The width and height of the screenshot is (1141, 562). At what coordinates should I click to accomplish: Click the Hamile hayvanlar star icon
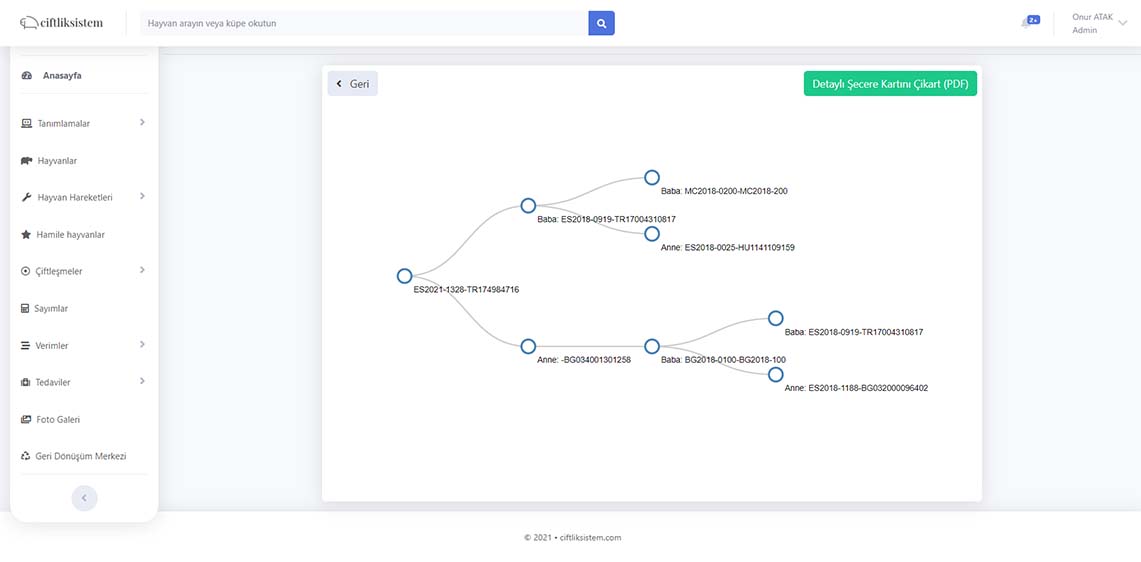click(x=26, y=234)
